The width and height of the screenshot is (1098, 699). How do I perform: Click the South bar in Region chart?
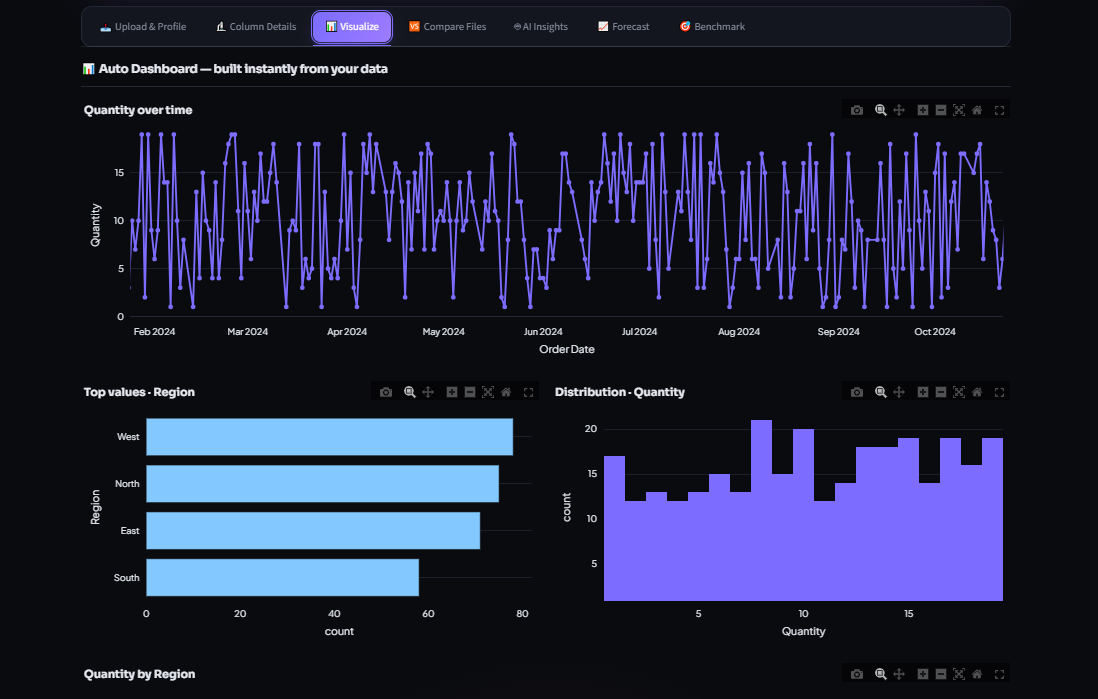tap(282, 578)
